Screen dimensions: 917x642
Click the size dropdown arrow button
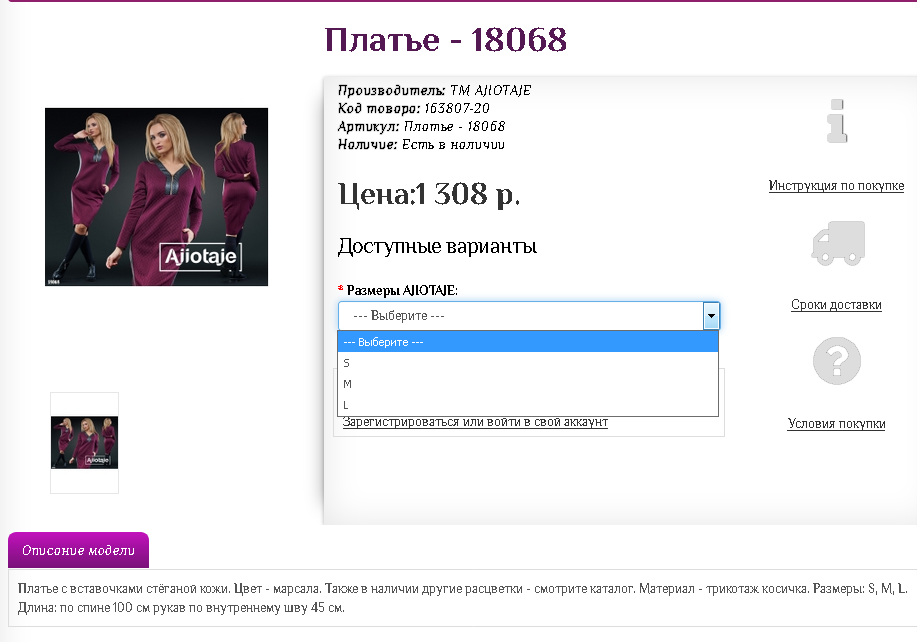(x=711, y=316)
